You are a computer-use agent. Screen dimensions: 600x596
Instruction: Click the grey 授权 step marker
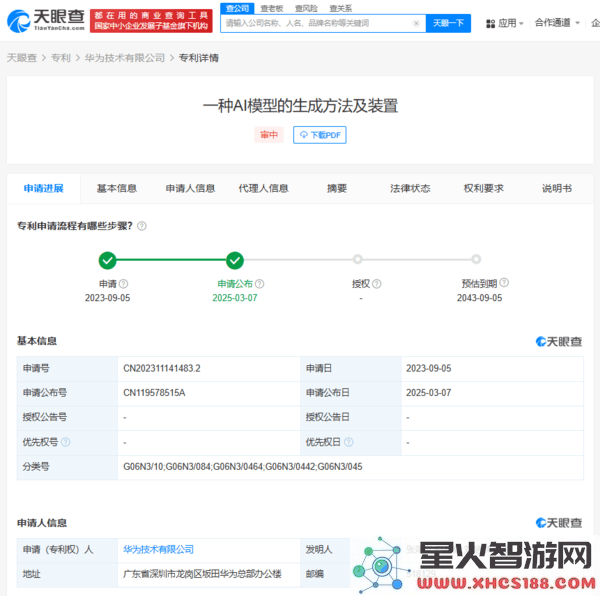[x=357, y=259]
